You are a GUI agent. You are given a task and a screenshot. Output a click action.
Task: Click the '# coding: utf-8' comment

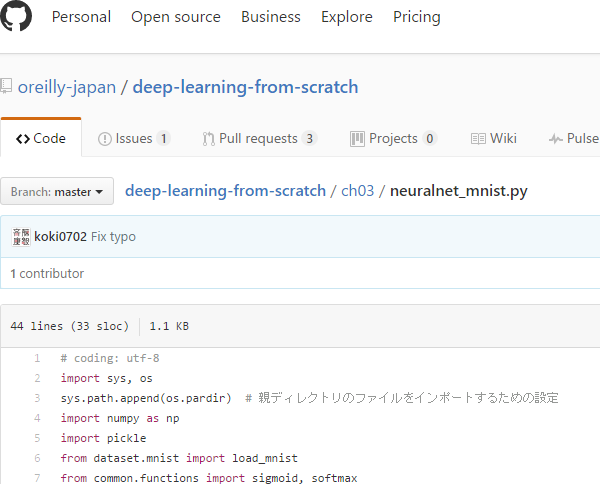[110, 359]
